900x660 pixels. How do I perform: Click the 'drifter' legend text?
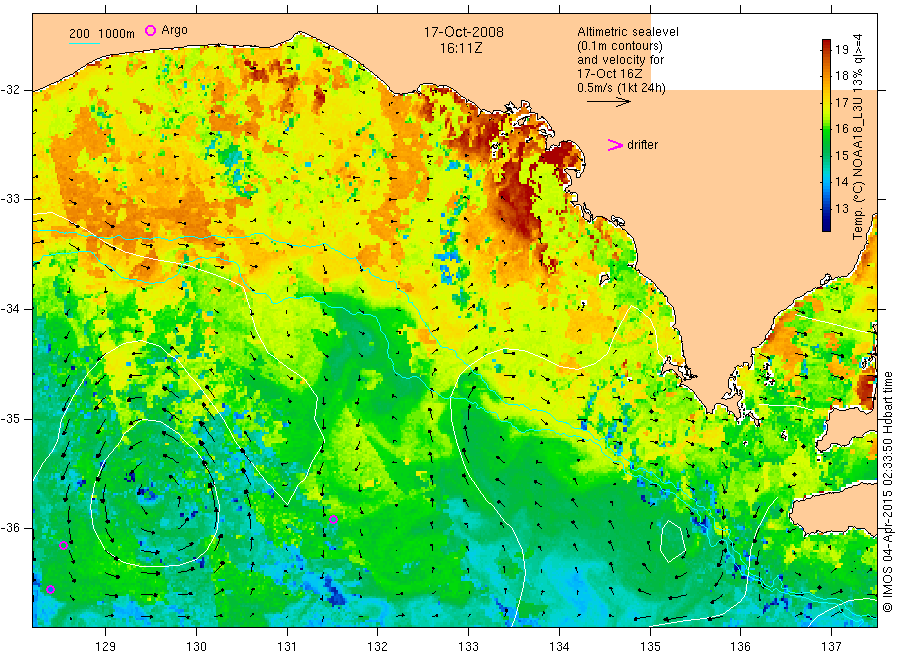coord(642,145)
